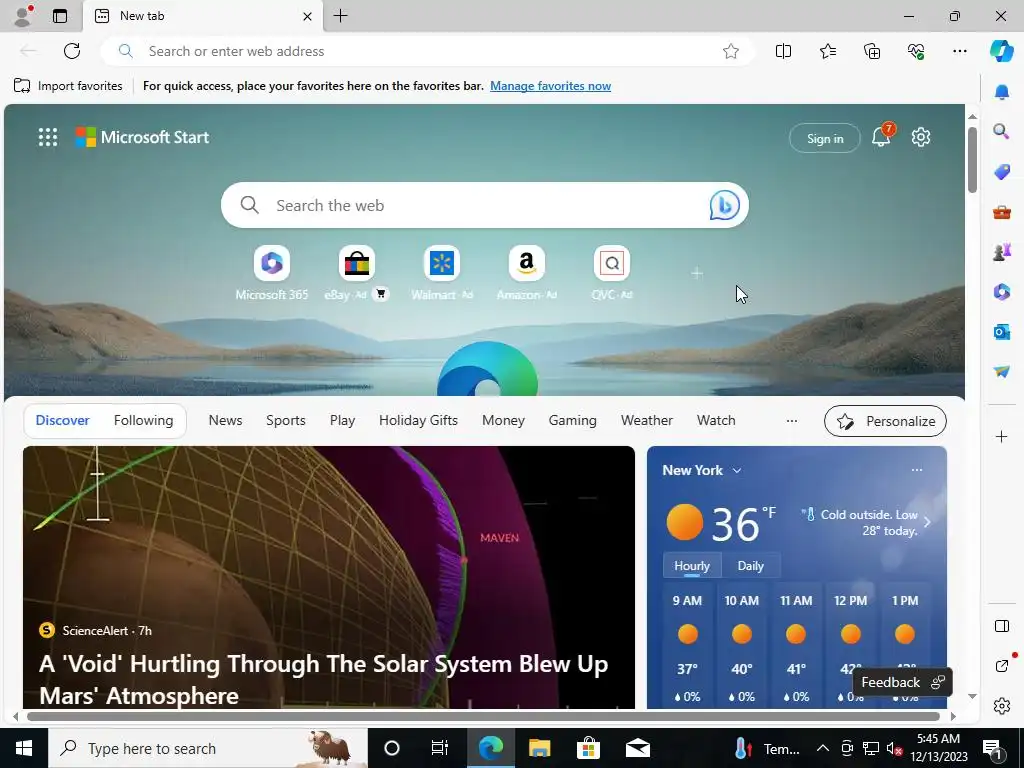Customize sidebar with plus icon

pyautogui.click(x=1001, y=436)
